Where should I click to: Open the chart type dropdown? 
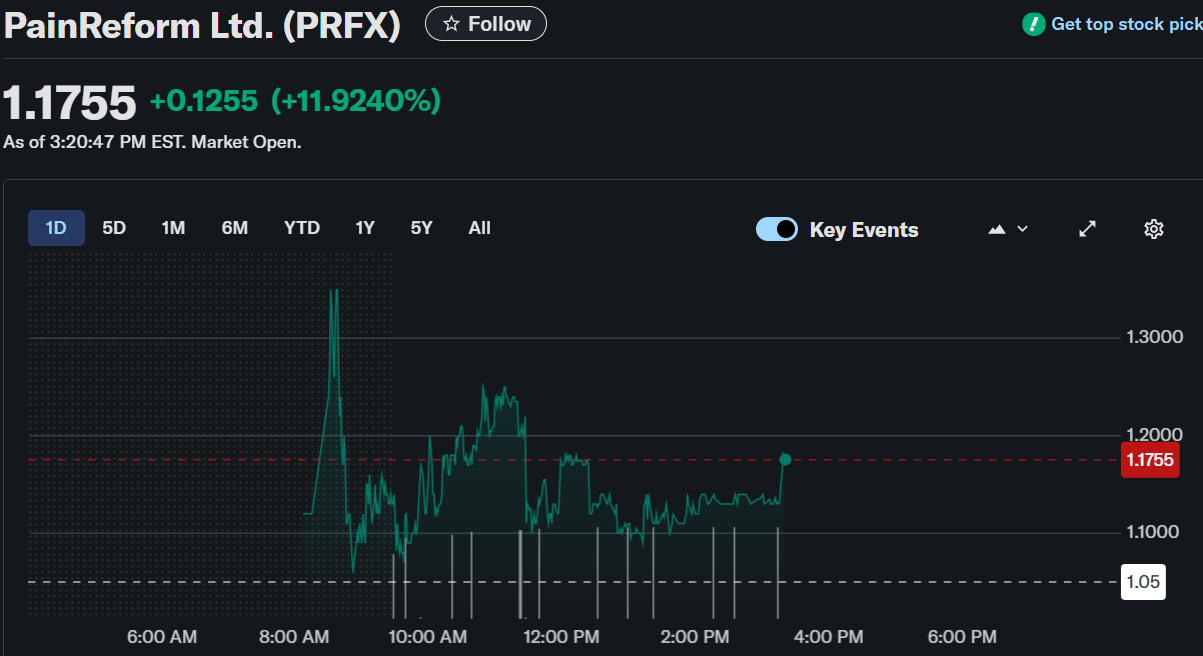[1008, 229]
